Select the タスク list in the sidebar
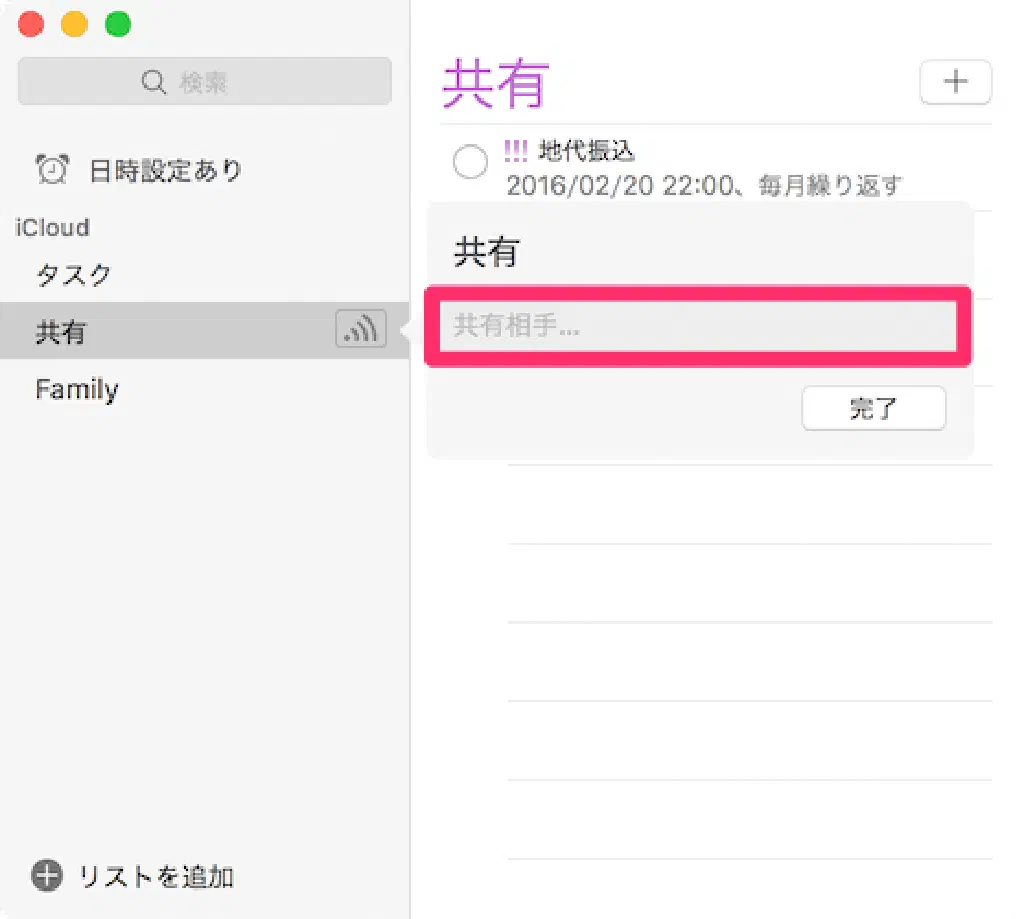The width and height of the screenshot is (1024, 919). click(74, 275)
